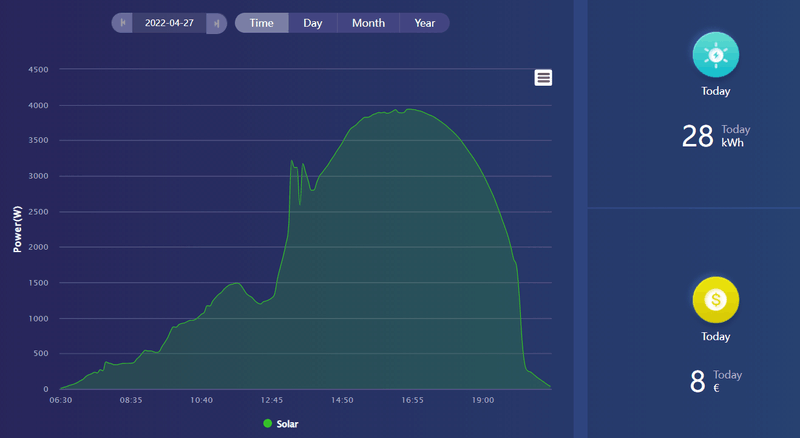Image resolution: width=800 pixels, height=438 pixels.
Task: Switch to the Month tab
Action: point(368,23)
